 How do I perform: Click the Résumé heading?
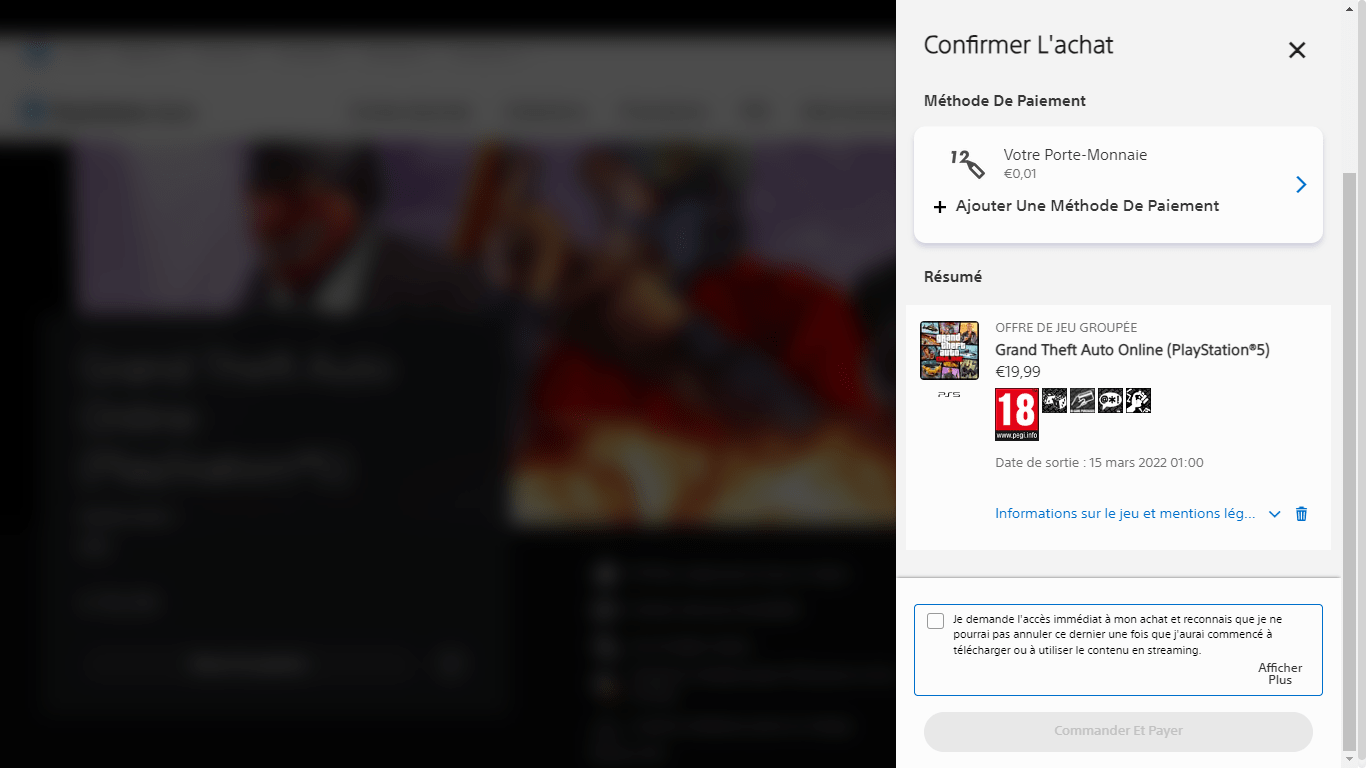coord(953,276)
